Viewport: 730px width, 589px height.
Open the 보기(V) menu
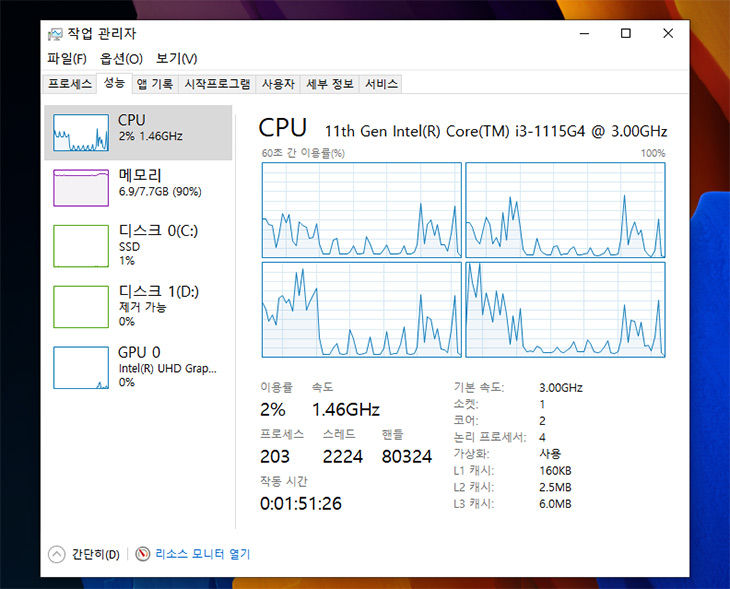[x=176, y=59]
